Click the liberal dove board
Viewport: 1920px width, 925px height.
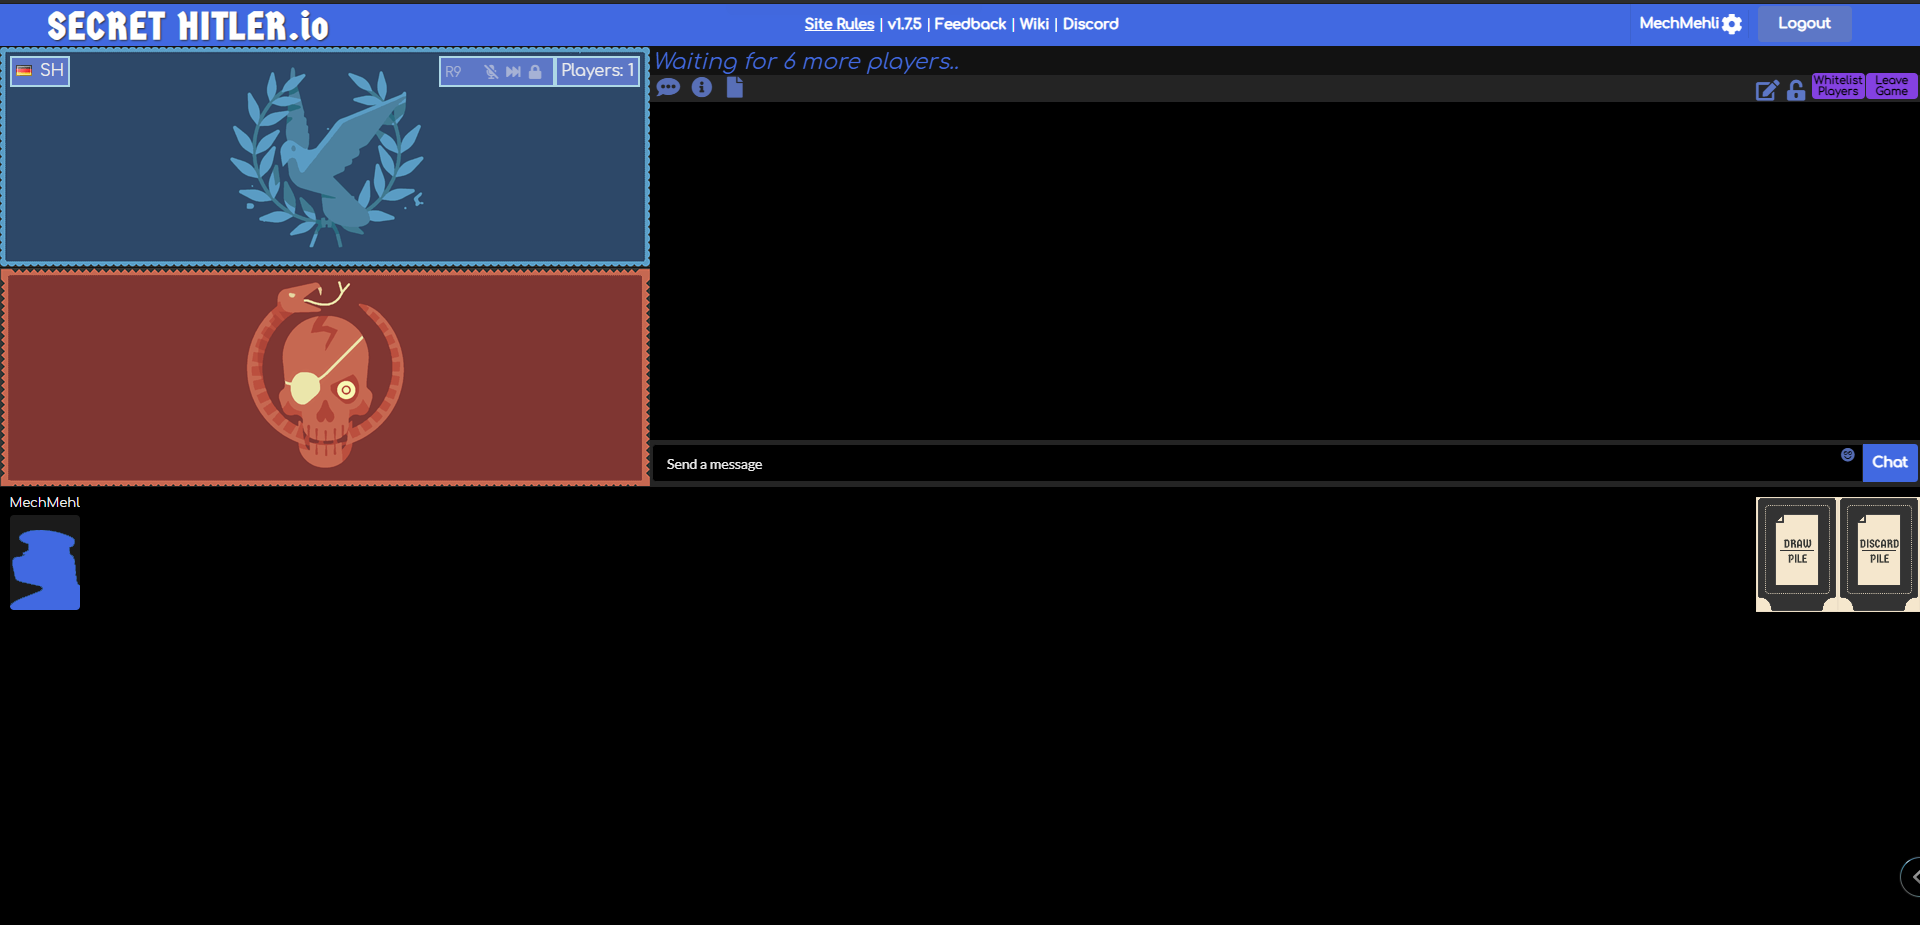click(x=325, y=157)
